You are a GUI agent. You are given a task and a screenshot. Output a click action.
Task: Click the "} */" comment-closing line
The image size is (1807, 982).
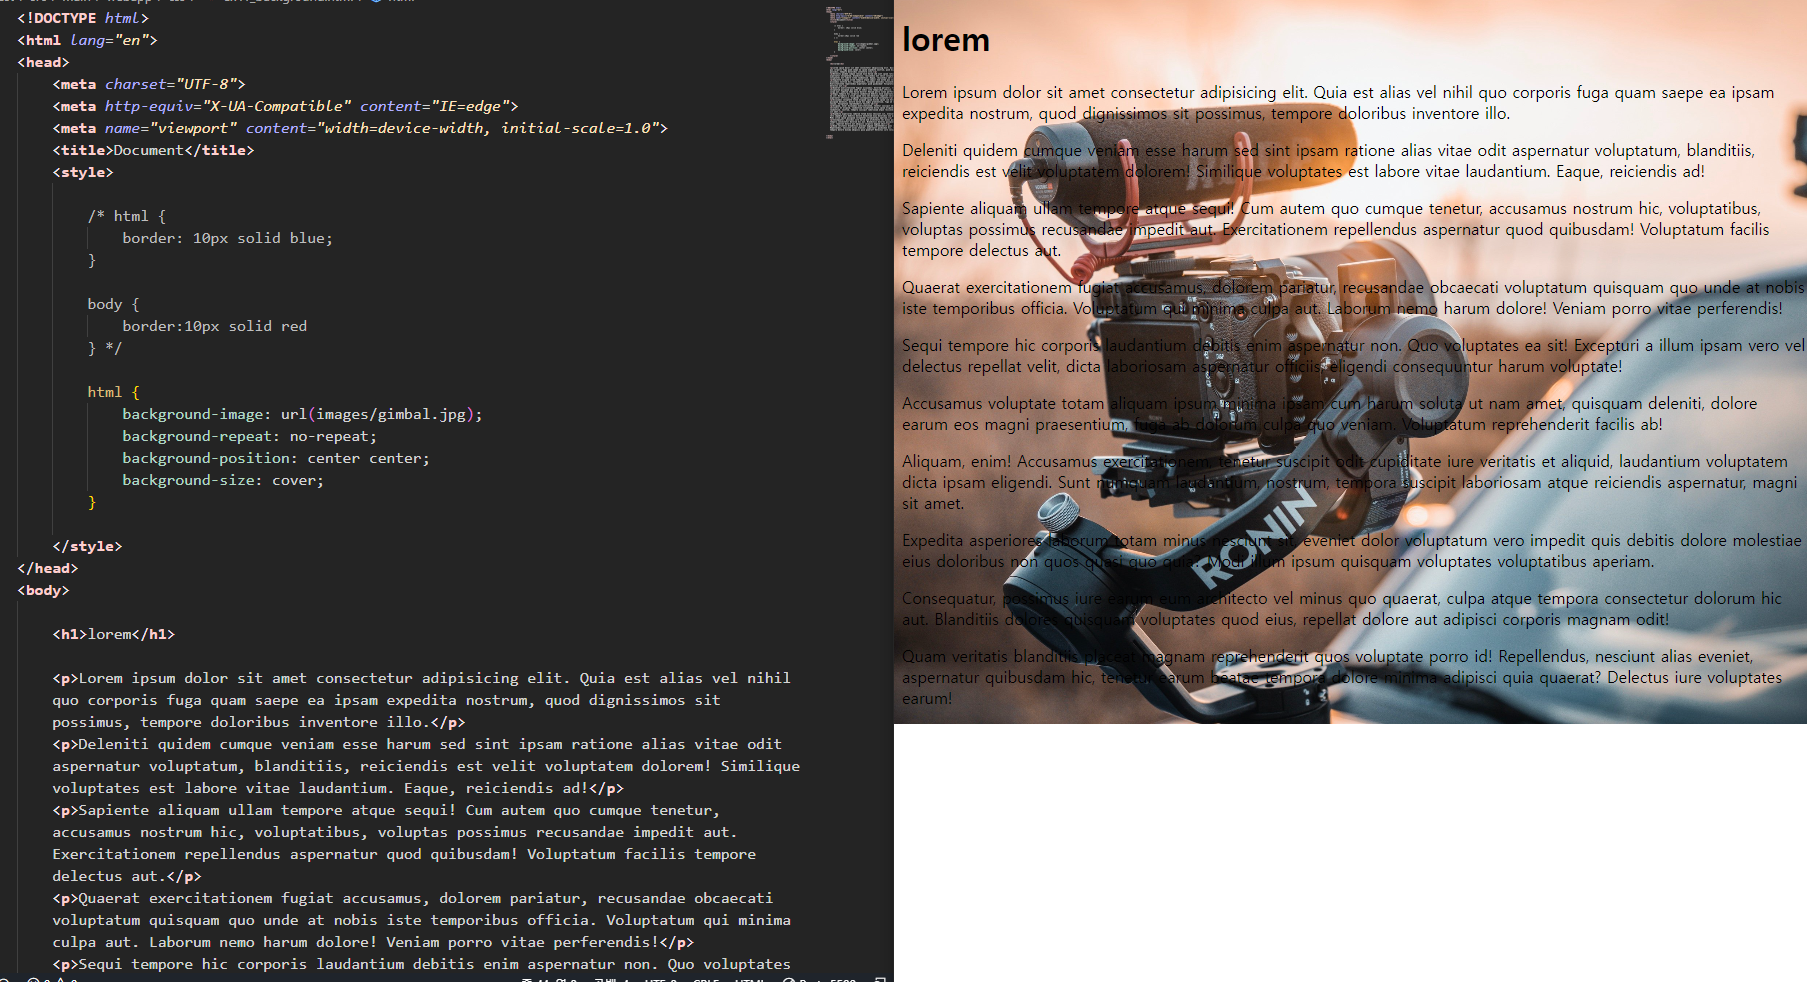(x=105, y=348)
